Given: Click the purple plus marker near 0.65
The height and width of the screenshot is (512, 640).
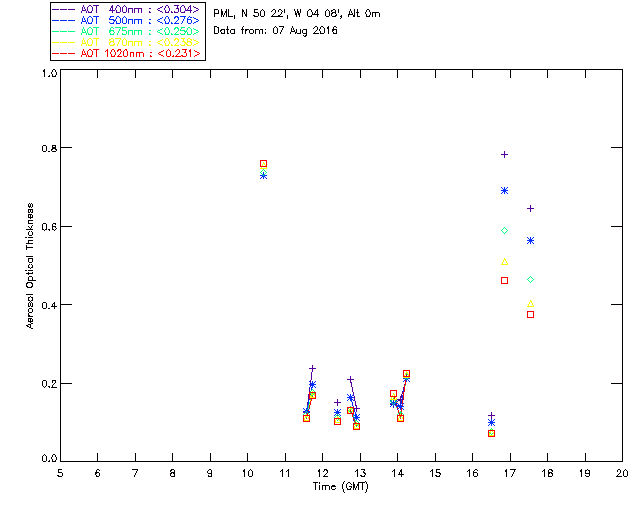Looking at the screenshot, I should tap(530, 209).
